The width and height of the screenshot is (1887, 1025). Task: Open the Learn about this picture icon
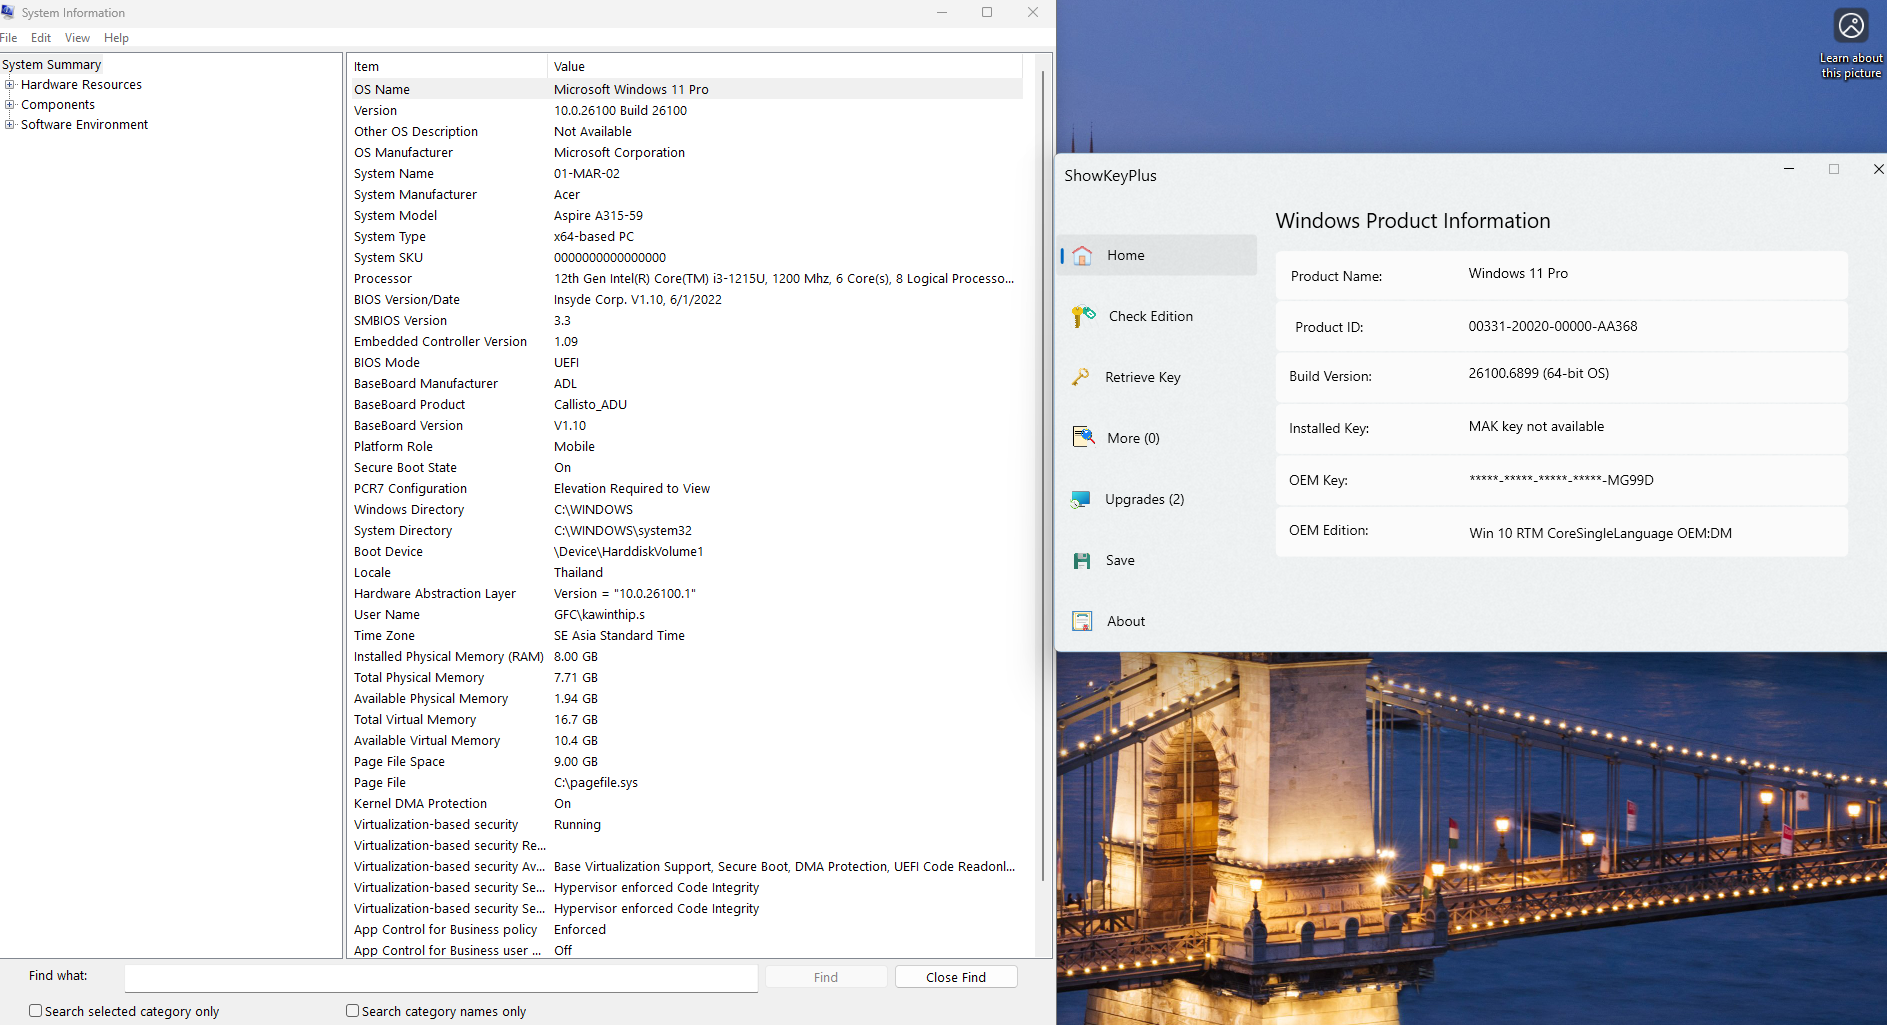[1850, 26]
